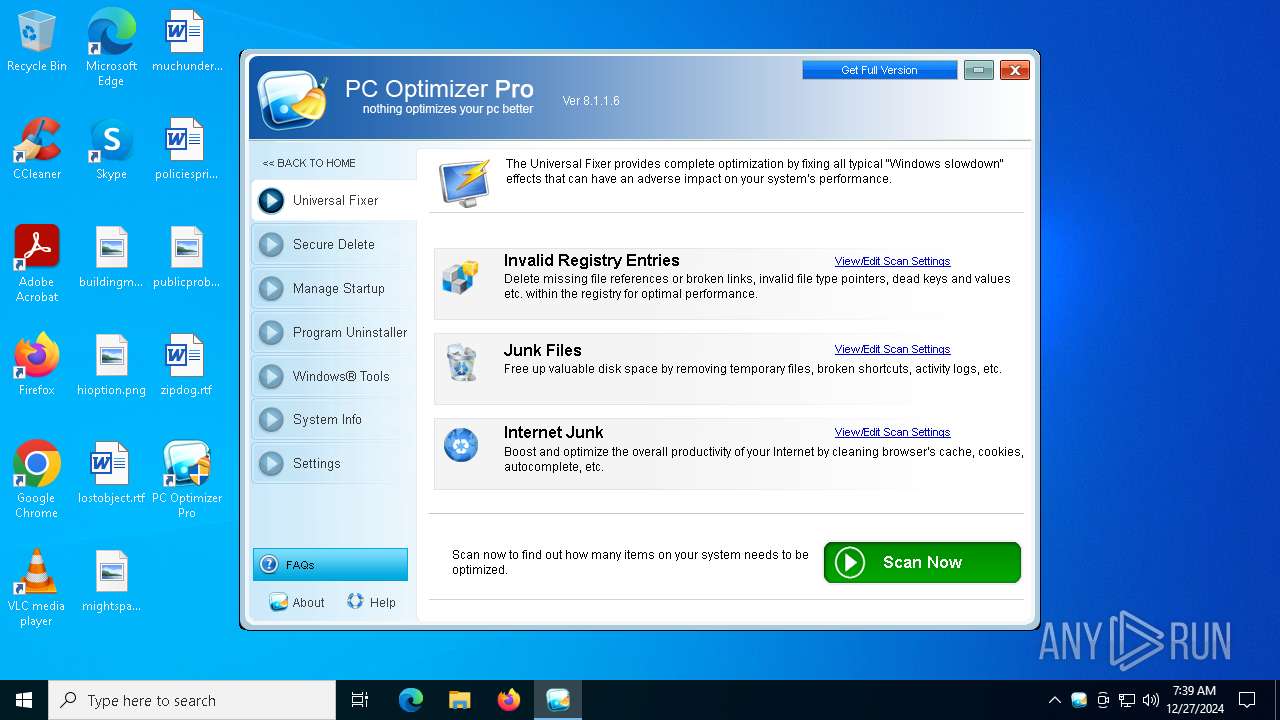Select VLC media player desktop shortcut
Viewport: 1280px width, 720px height.
tap(37, 587)
